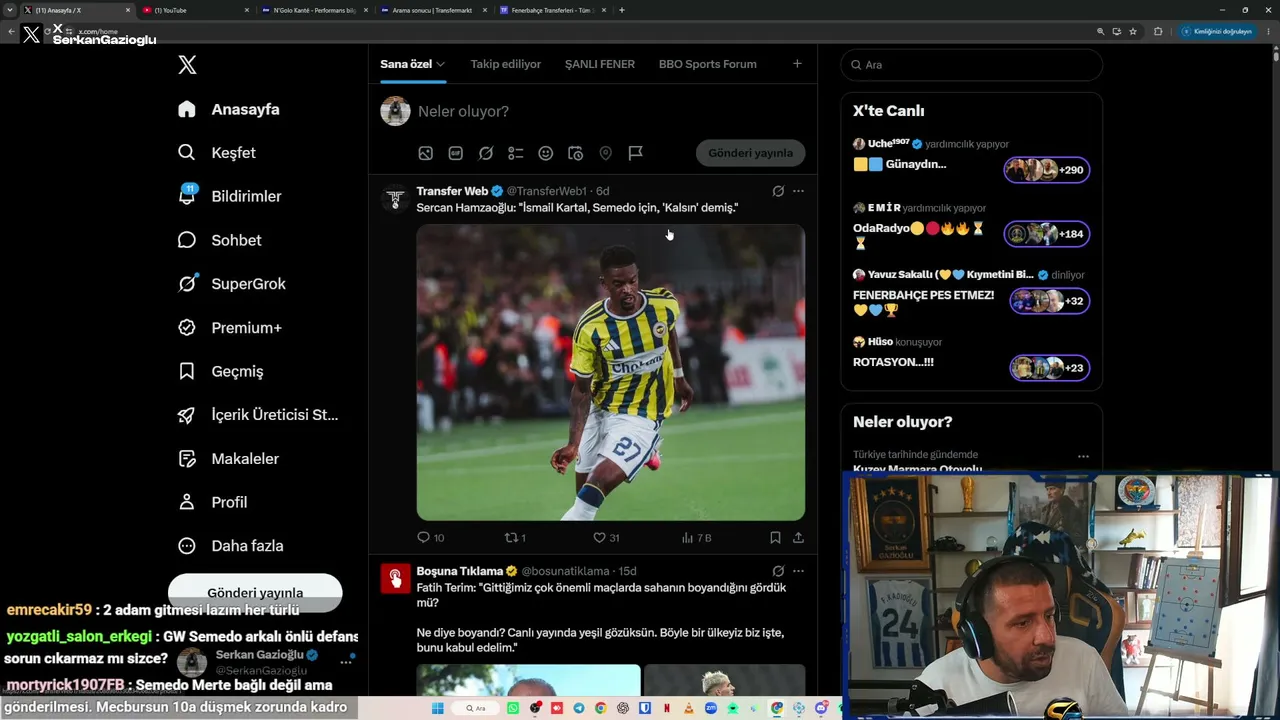Open the Windows Start menu

point(438,708)
